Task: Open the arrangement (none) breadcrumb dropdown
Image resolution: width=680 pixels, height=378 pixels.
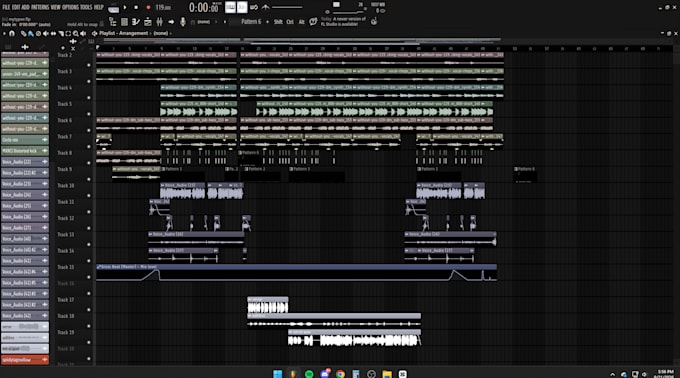Action: tap(161, 33)
